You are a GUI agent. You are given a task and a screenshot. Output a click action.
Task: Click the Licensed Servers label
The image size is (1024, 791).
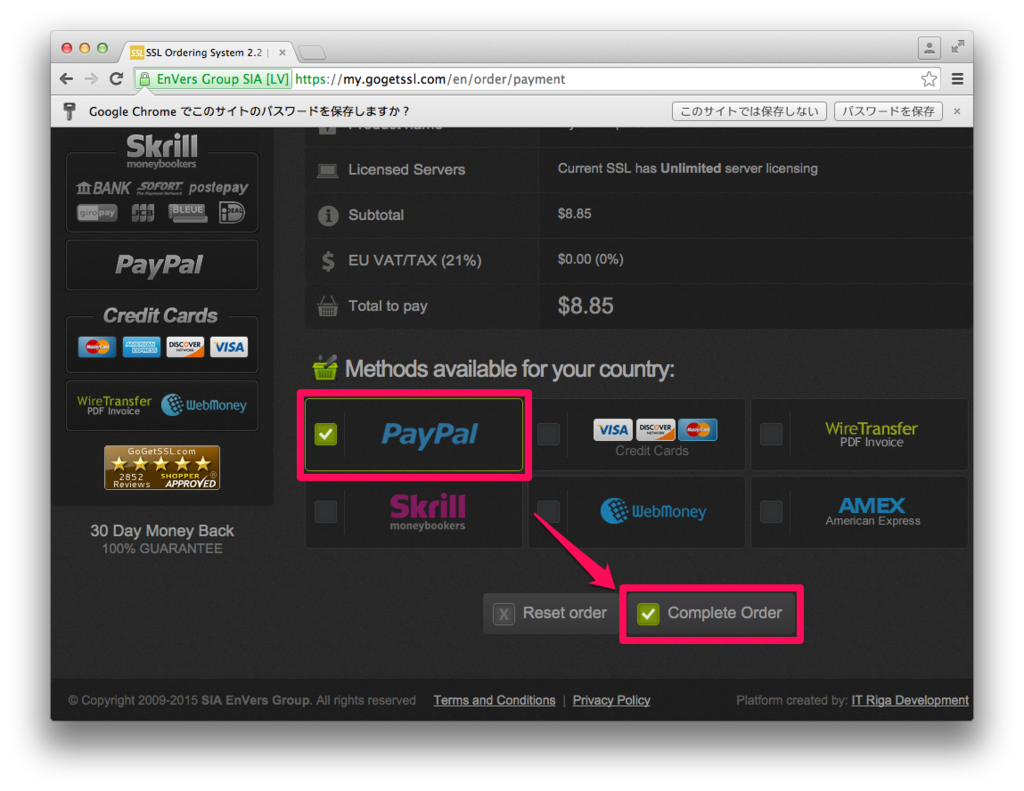point(406,169)
